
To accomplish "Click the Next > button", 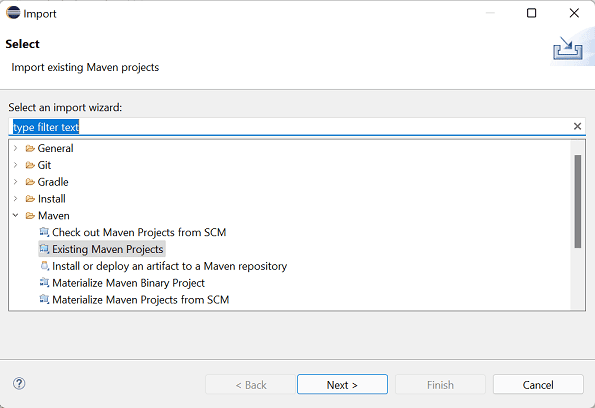I will point(342,384).
